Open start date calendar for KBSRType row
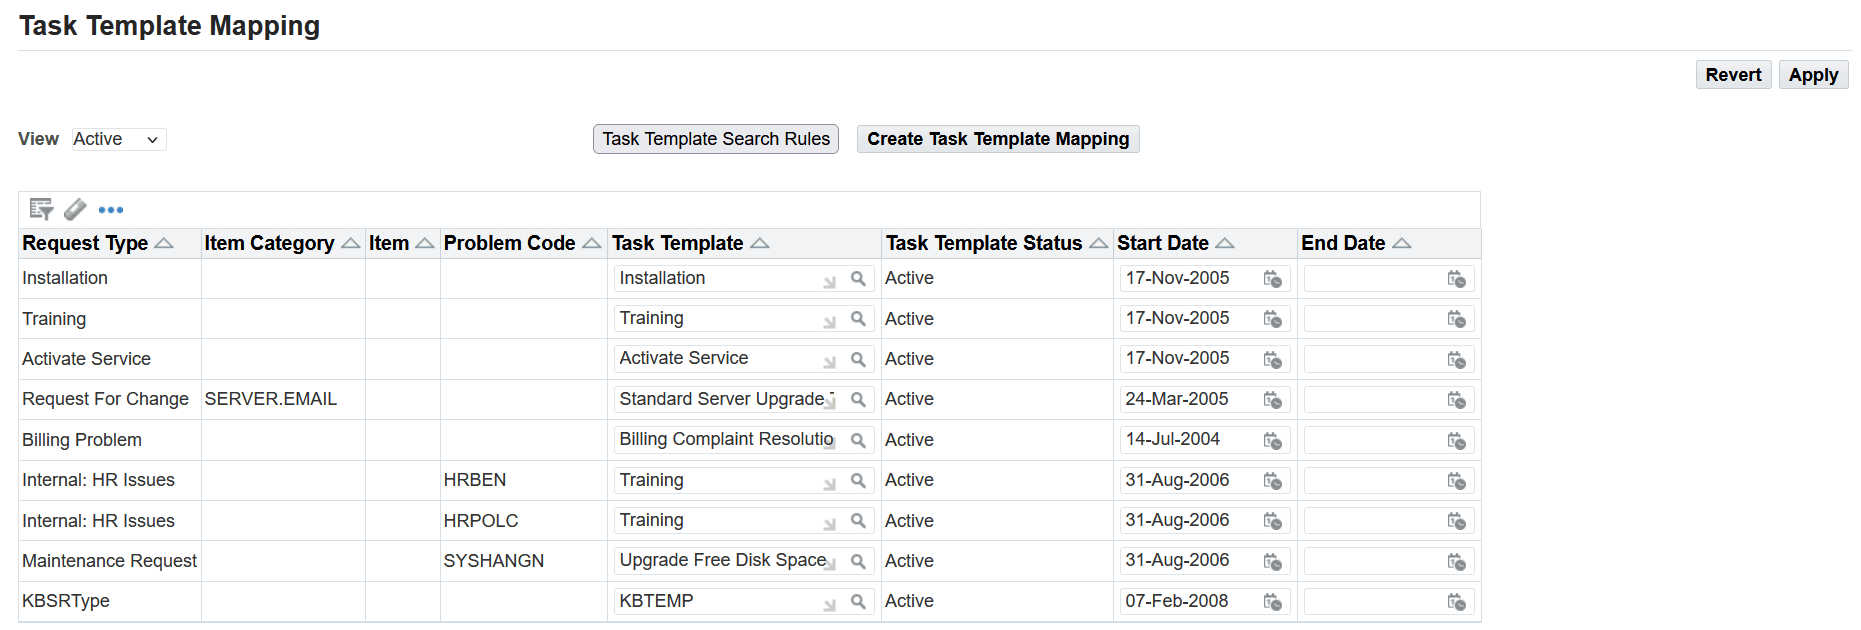Screen dimensions: 1861x630 (x=1272, y=602)
